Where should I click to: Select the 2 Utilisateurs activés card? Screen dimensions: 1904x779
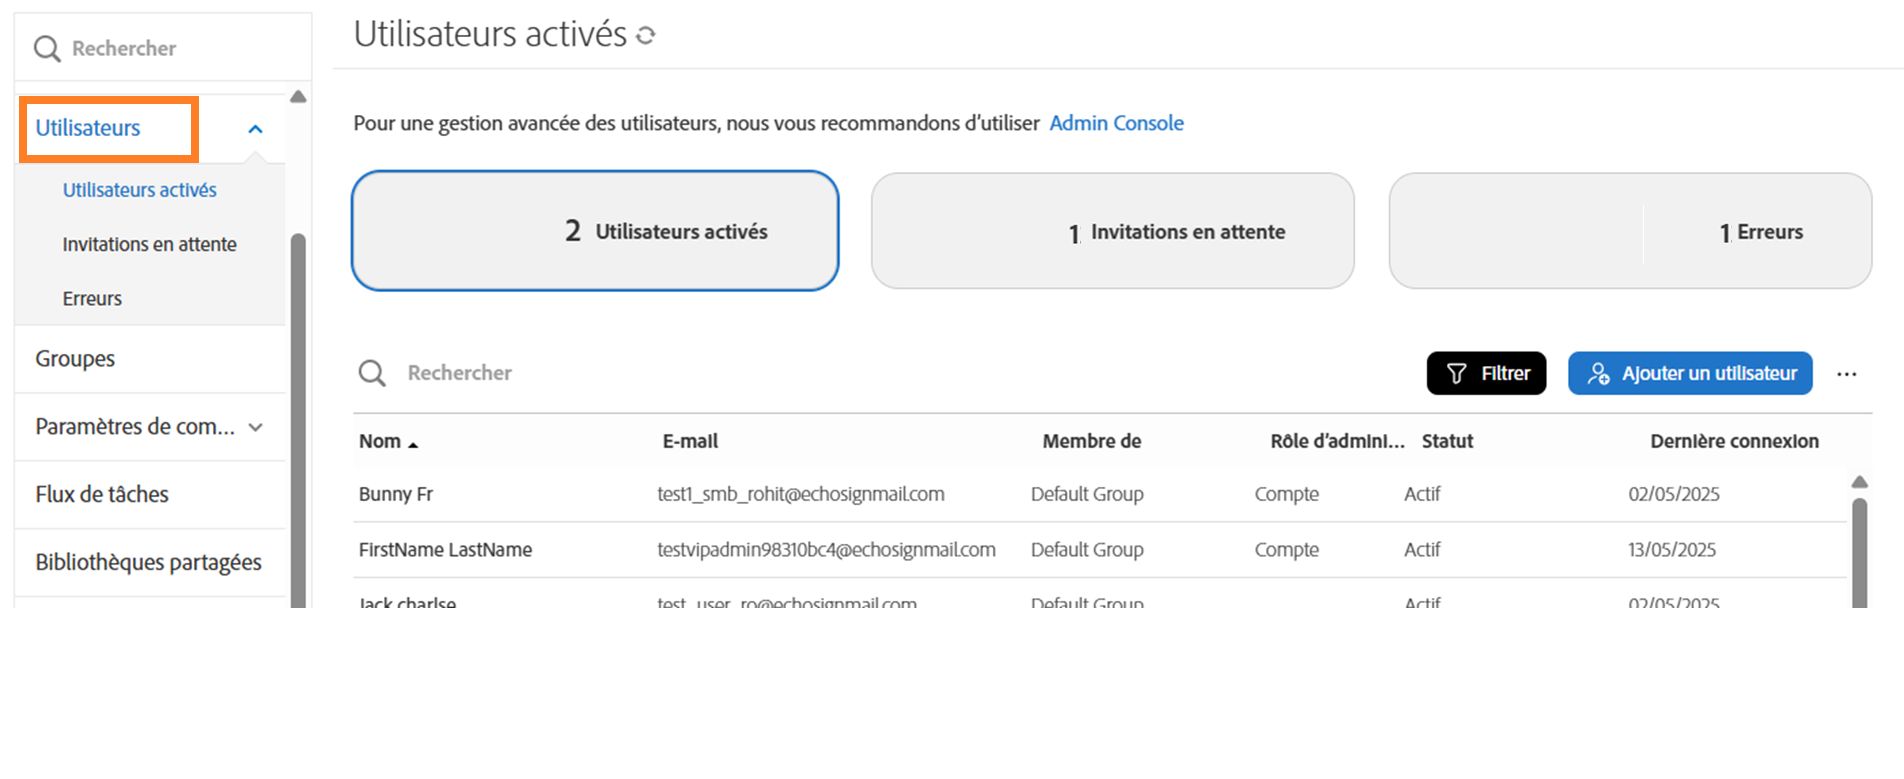click(595, 231)
